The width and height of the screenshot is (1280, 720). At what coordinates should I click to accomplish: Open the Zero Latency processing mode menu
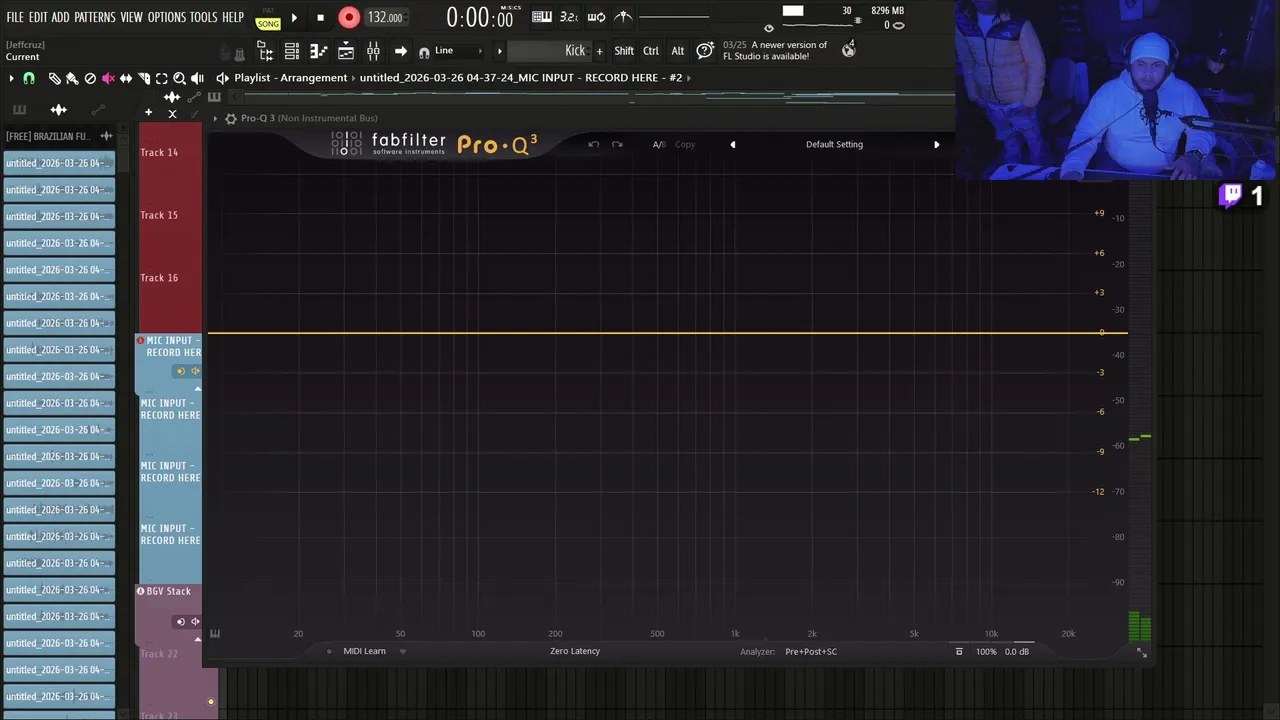575,651
